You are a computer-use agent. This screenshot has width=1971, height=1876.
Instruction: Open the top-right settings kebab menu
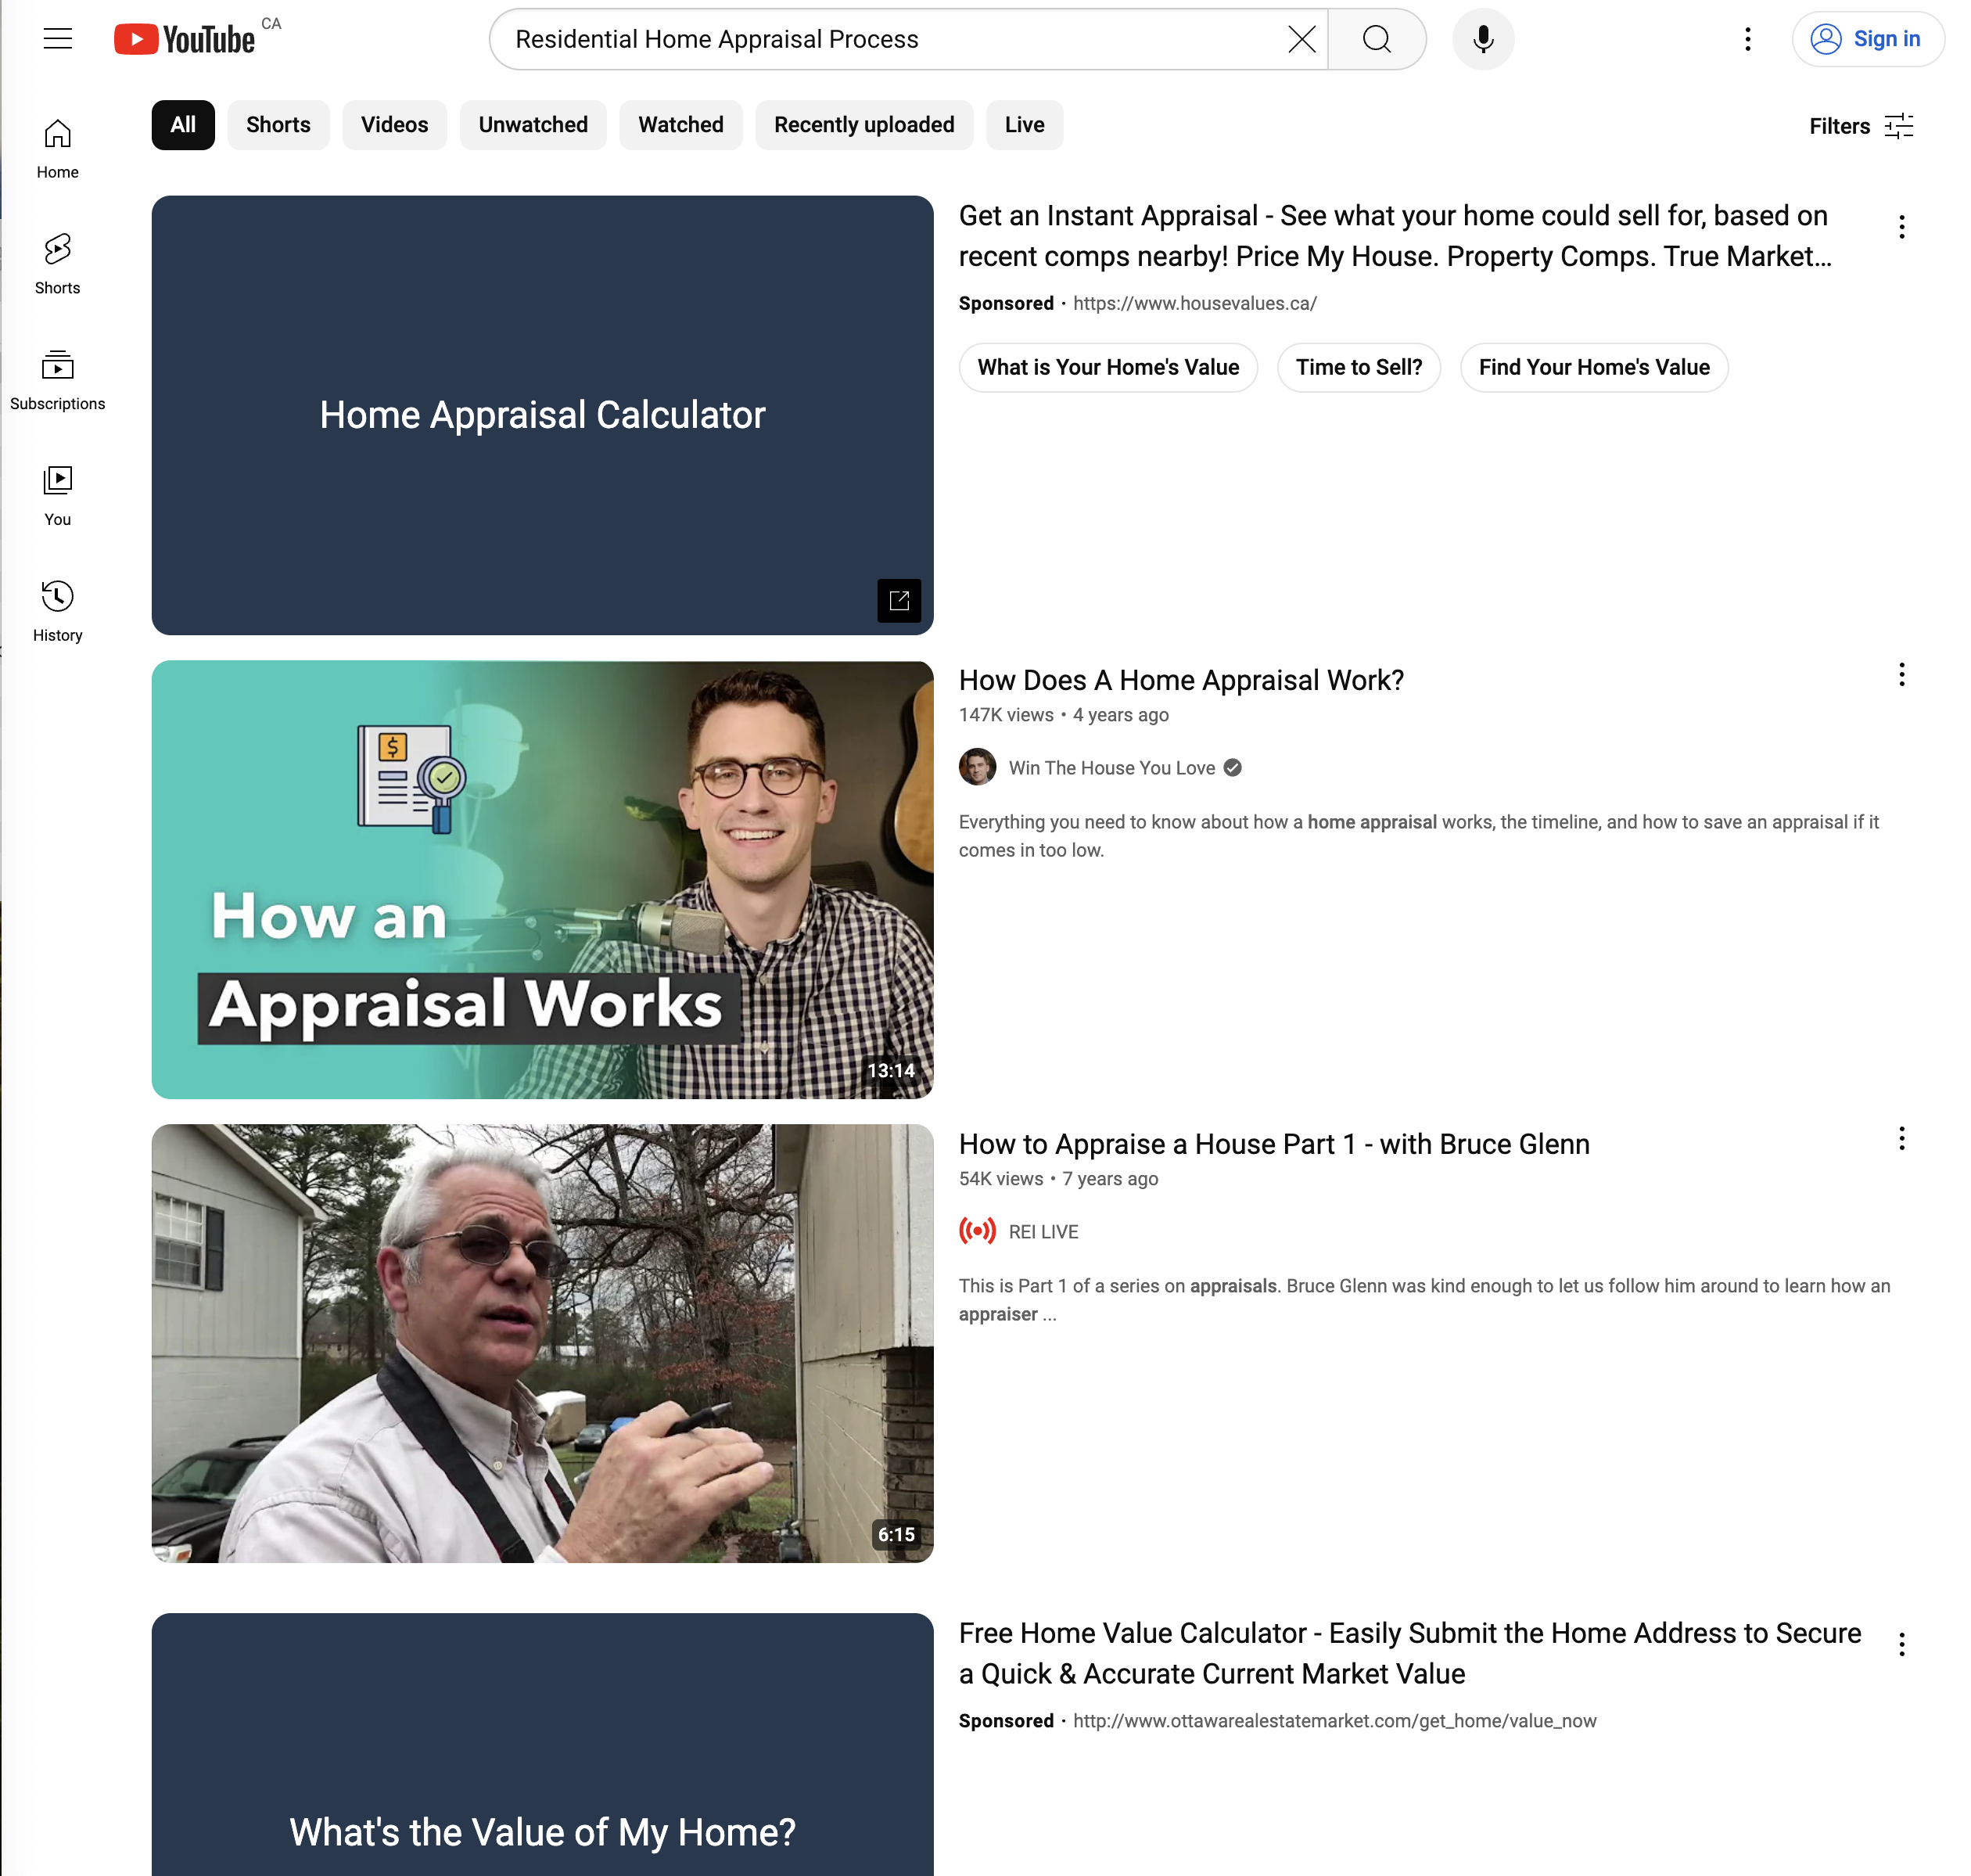click(1747, 39)
